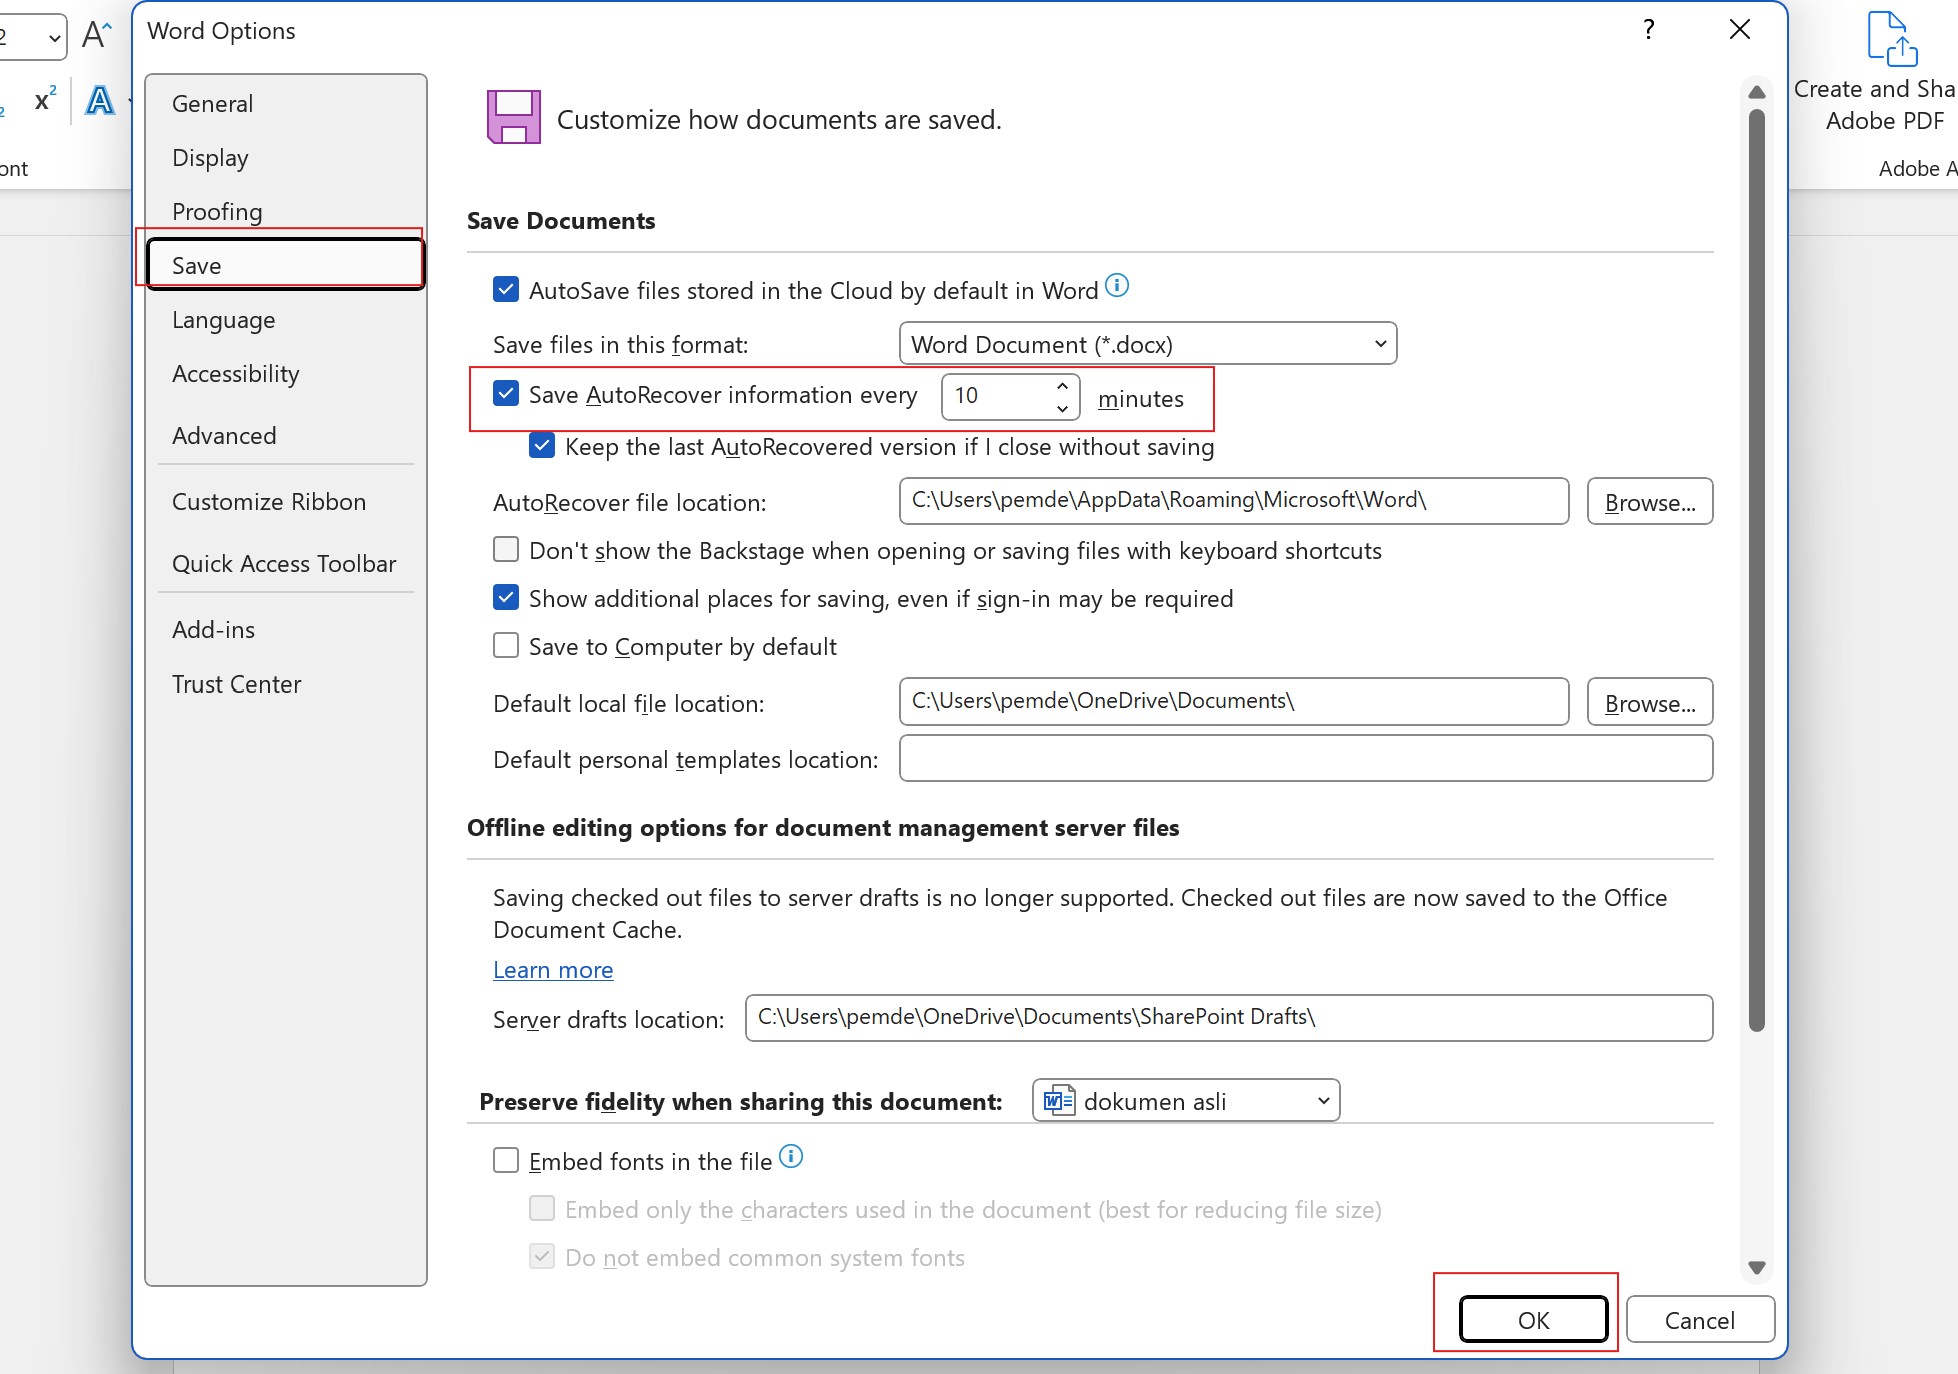Screen dimensions: 1958x1374
Task: Browse for AutoRecover file location
Action: coord(1649,501)
